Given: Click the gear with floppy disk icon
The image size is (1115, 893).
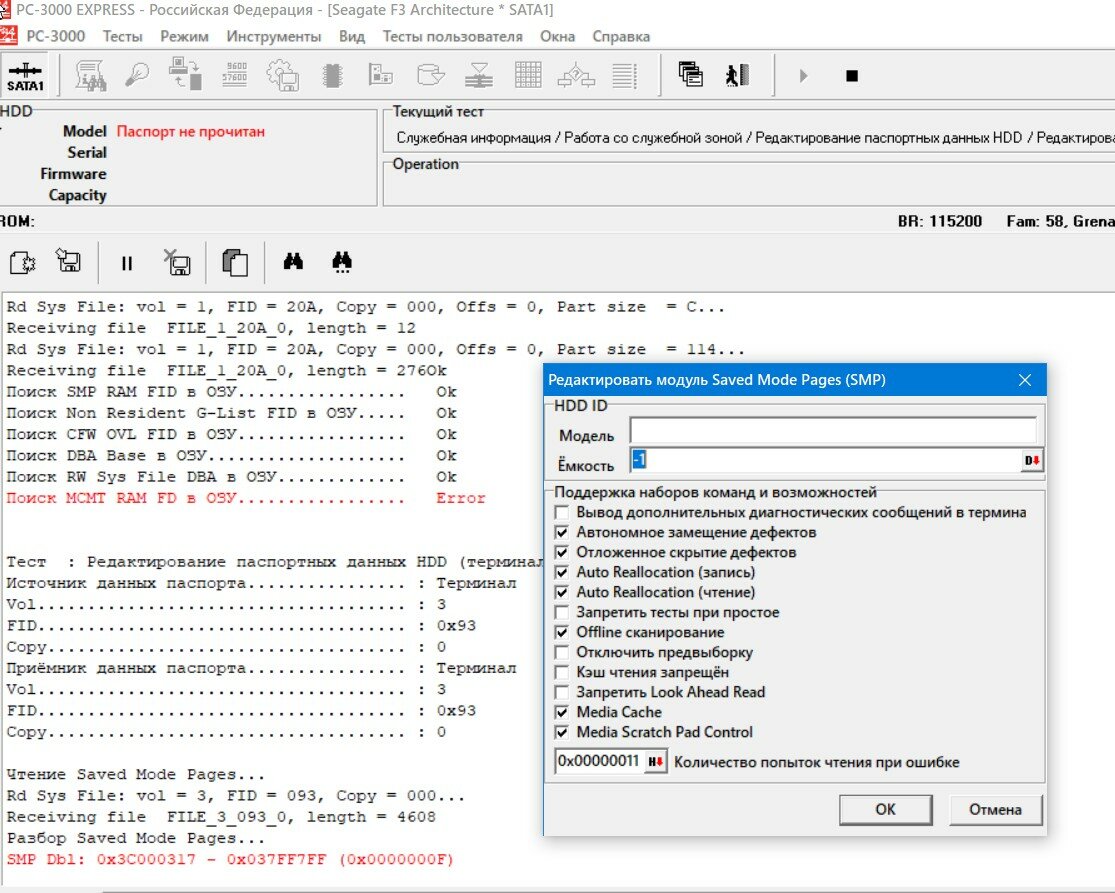Looking at the screenshot, I should click(x=282, y=75).
